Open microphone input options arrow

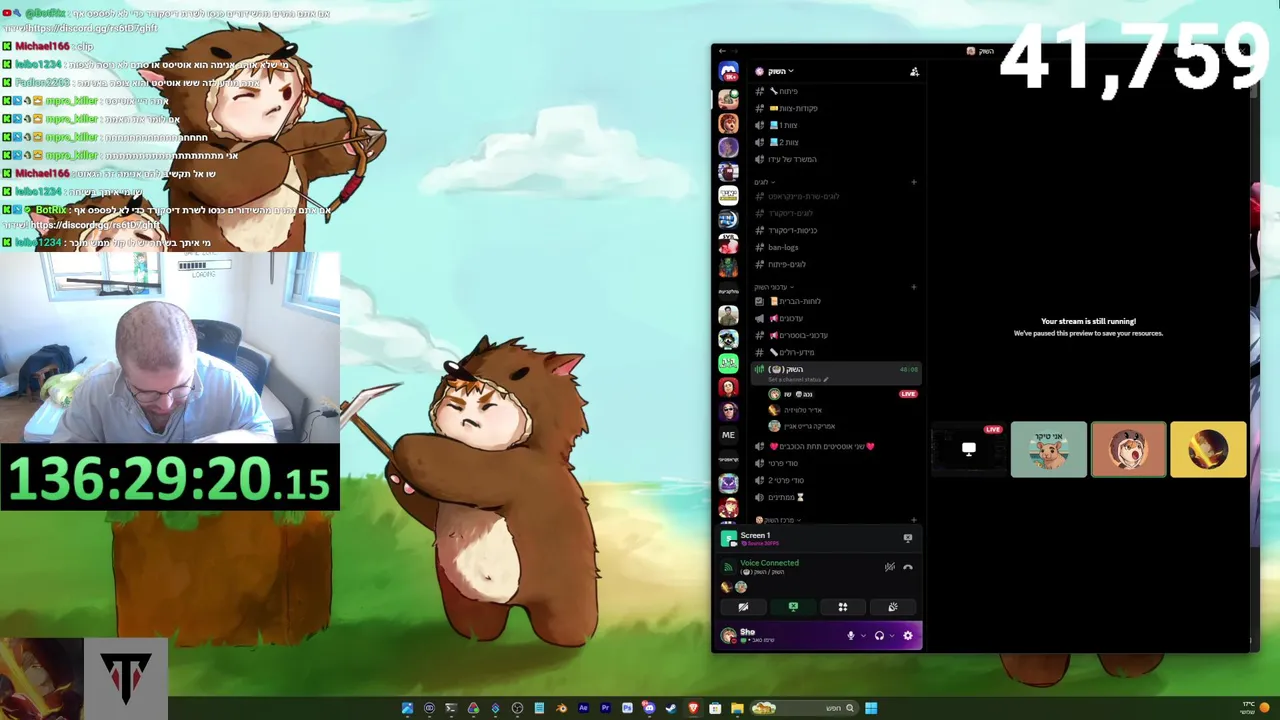point(863,635)
